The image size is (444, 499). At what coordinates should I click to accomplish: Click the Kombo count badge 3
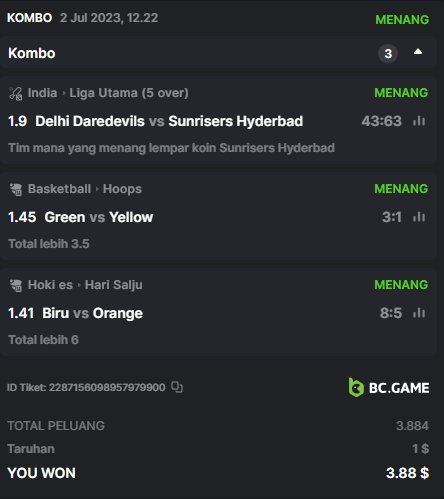pyautogui.click(x=388, y=53)
